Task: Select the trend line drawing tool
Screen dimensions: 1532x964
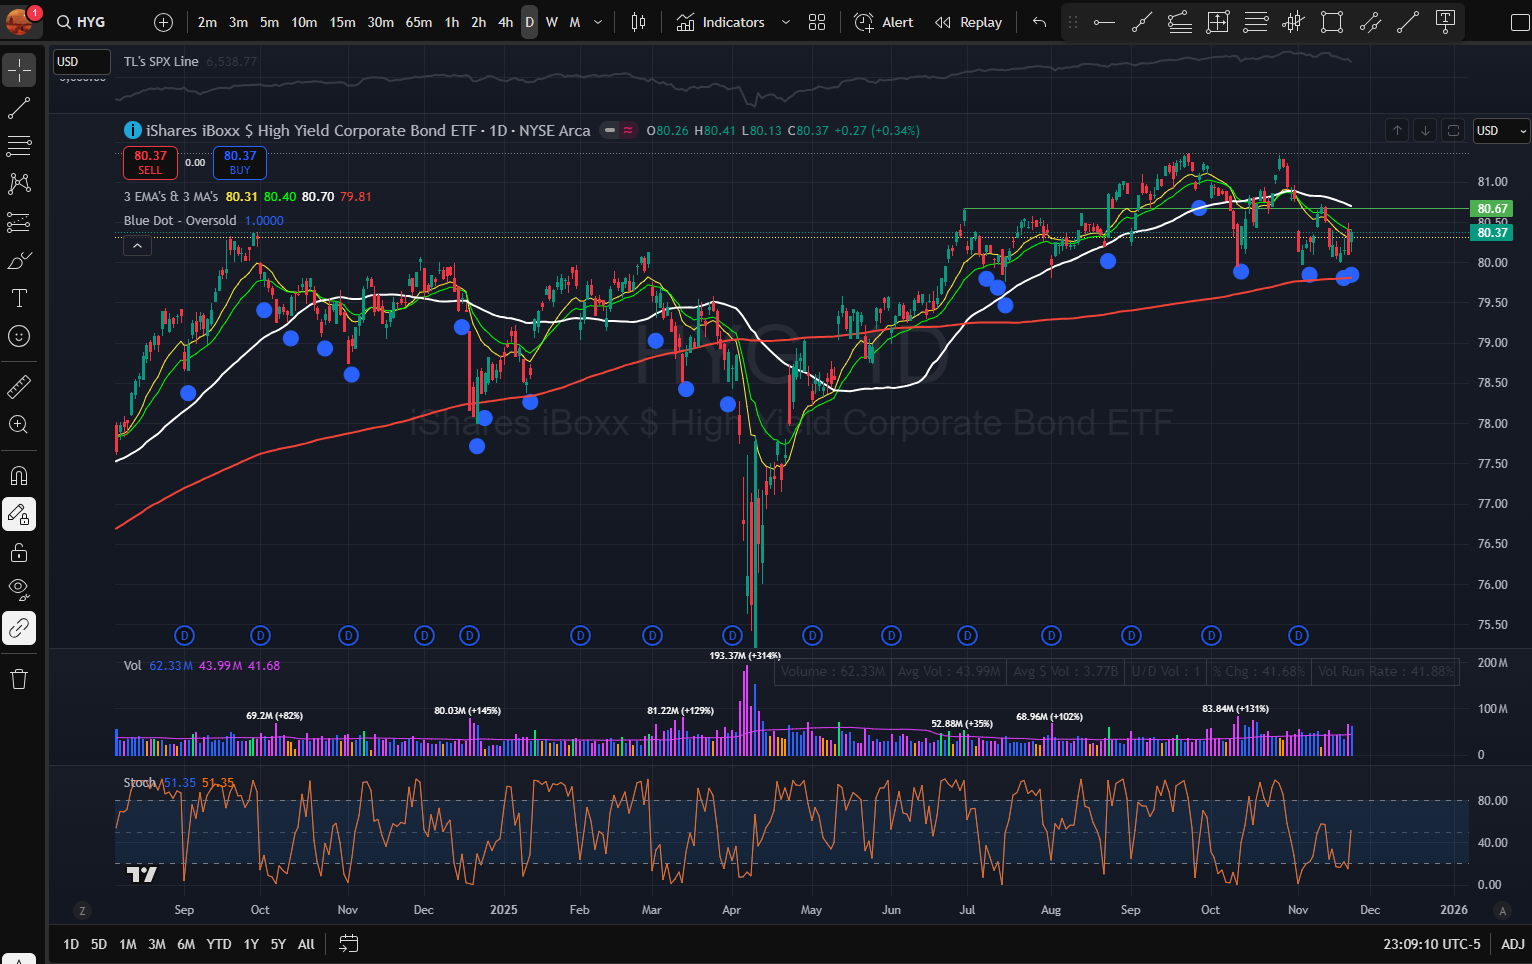Action: 19,108
